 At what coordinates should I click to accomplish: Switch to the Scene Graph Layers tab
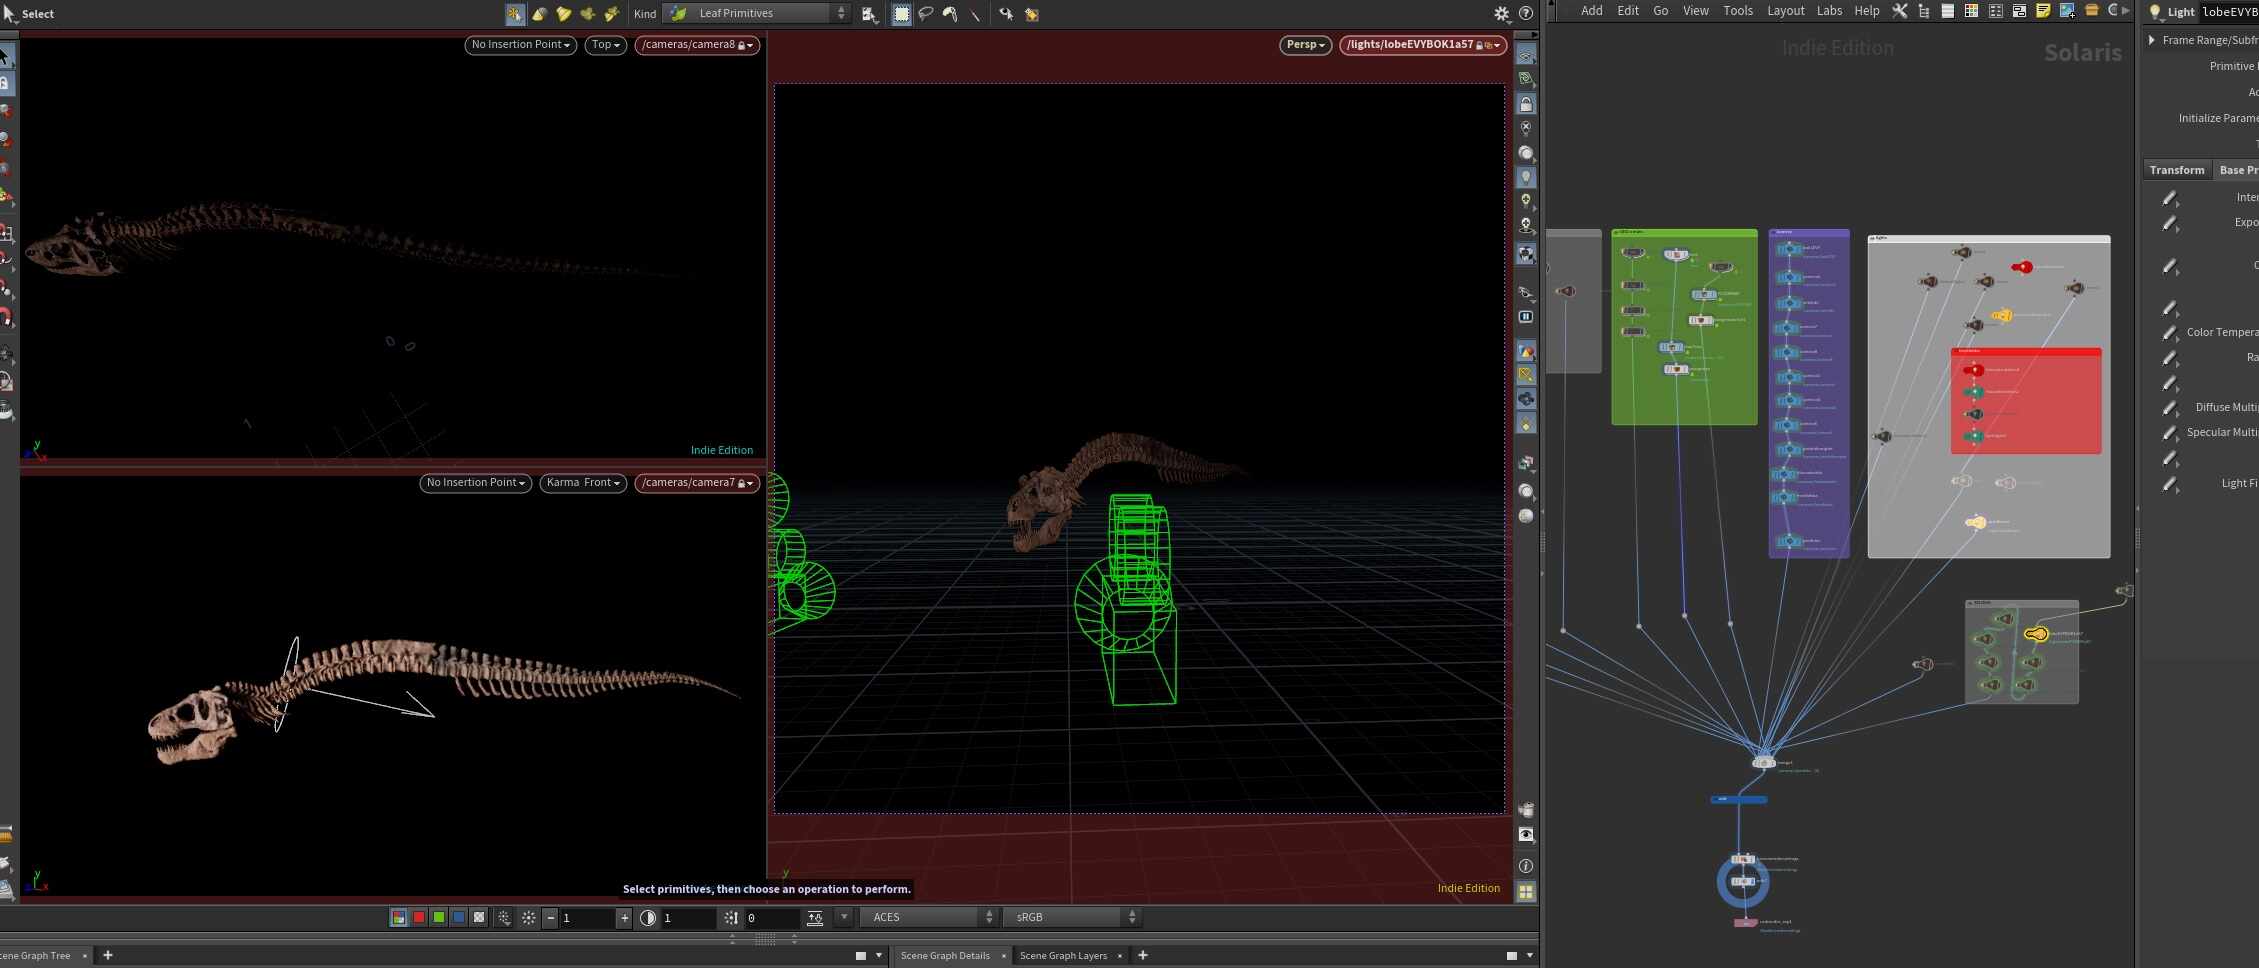click(1063, 956)
